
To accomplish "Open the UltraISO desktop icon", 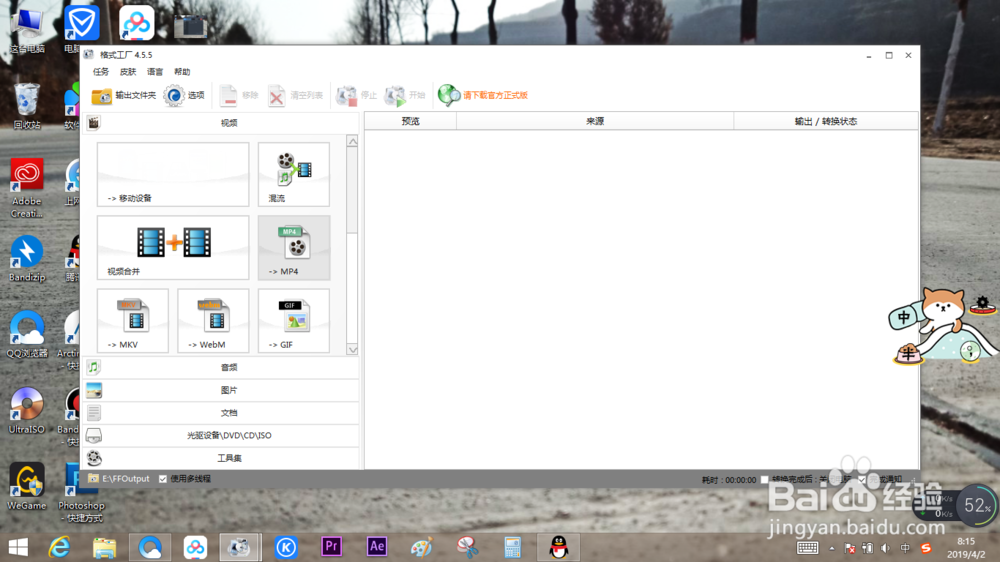I will click(x=27, y=411).
